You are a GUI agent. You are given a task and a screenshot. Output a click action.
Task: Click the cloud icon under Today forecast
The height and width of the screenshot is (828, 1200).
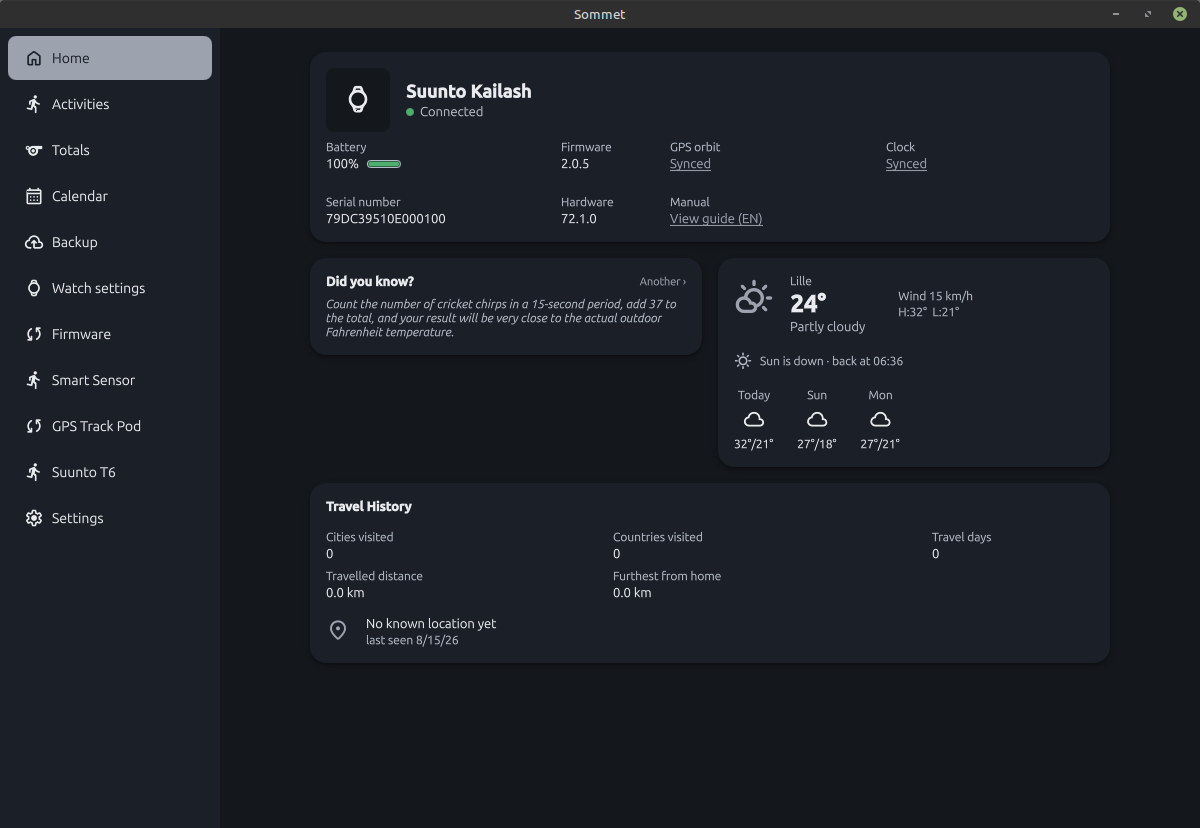pyautogui.click(x=754, y=420)
